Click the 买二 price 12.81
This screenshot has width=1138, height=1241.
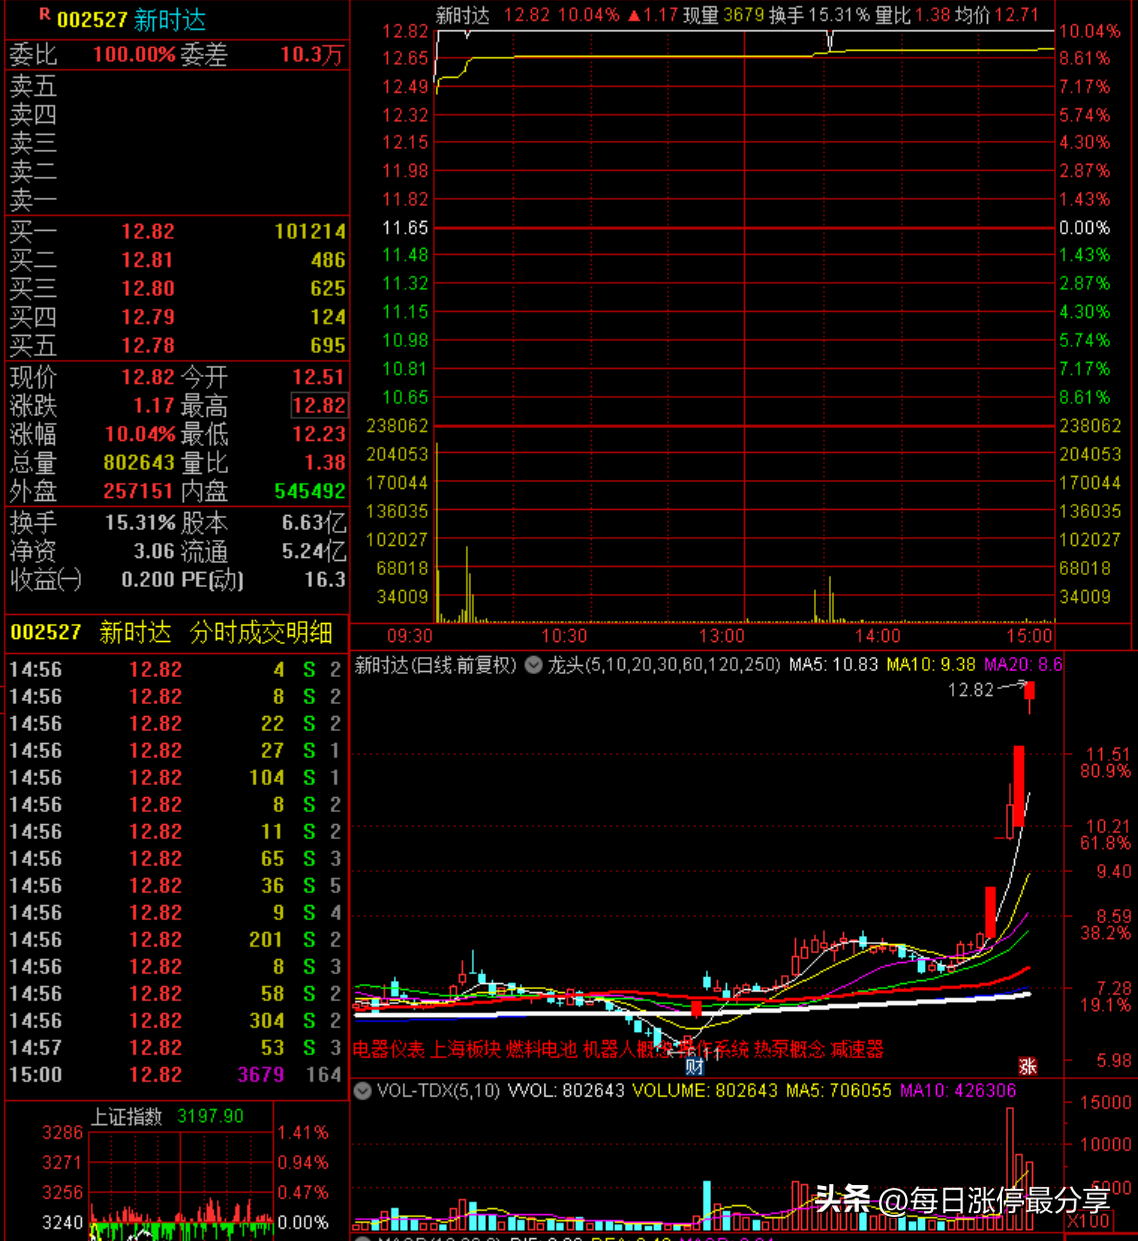pos(148,260)
